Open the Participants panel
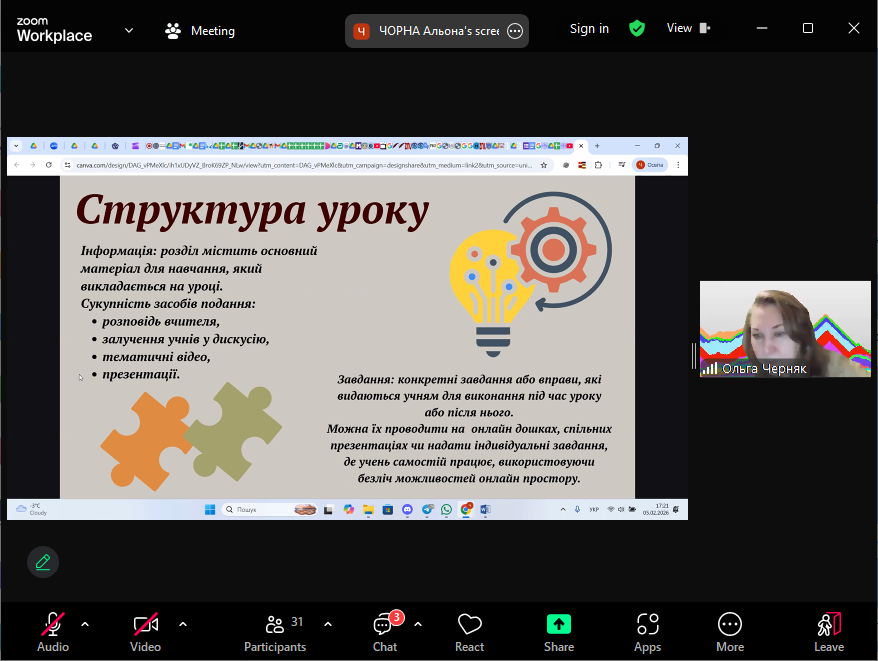878x661 pixels. [275, 632]
